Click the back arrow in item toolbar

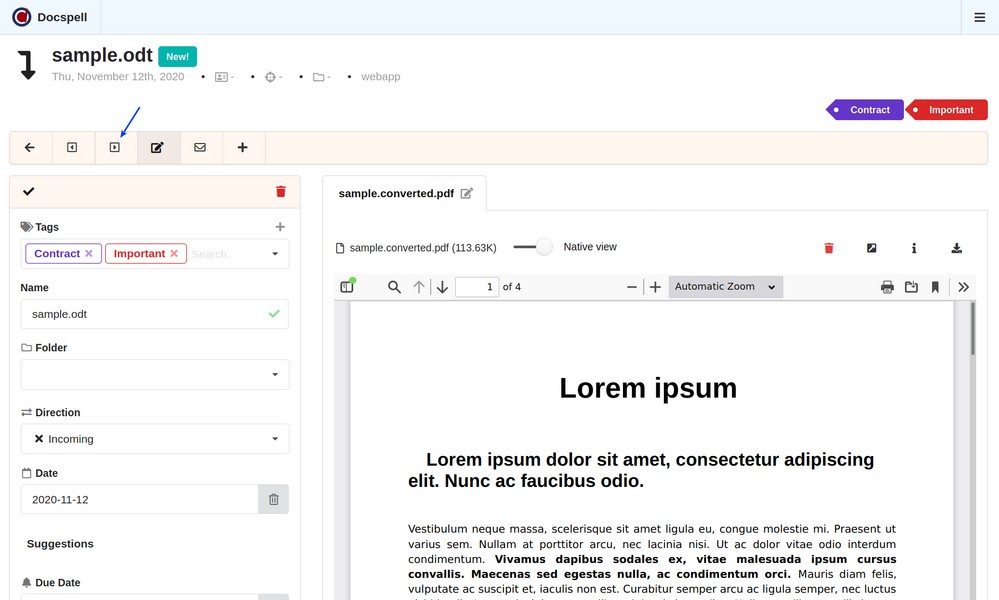coord(30,148)
